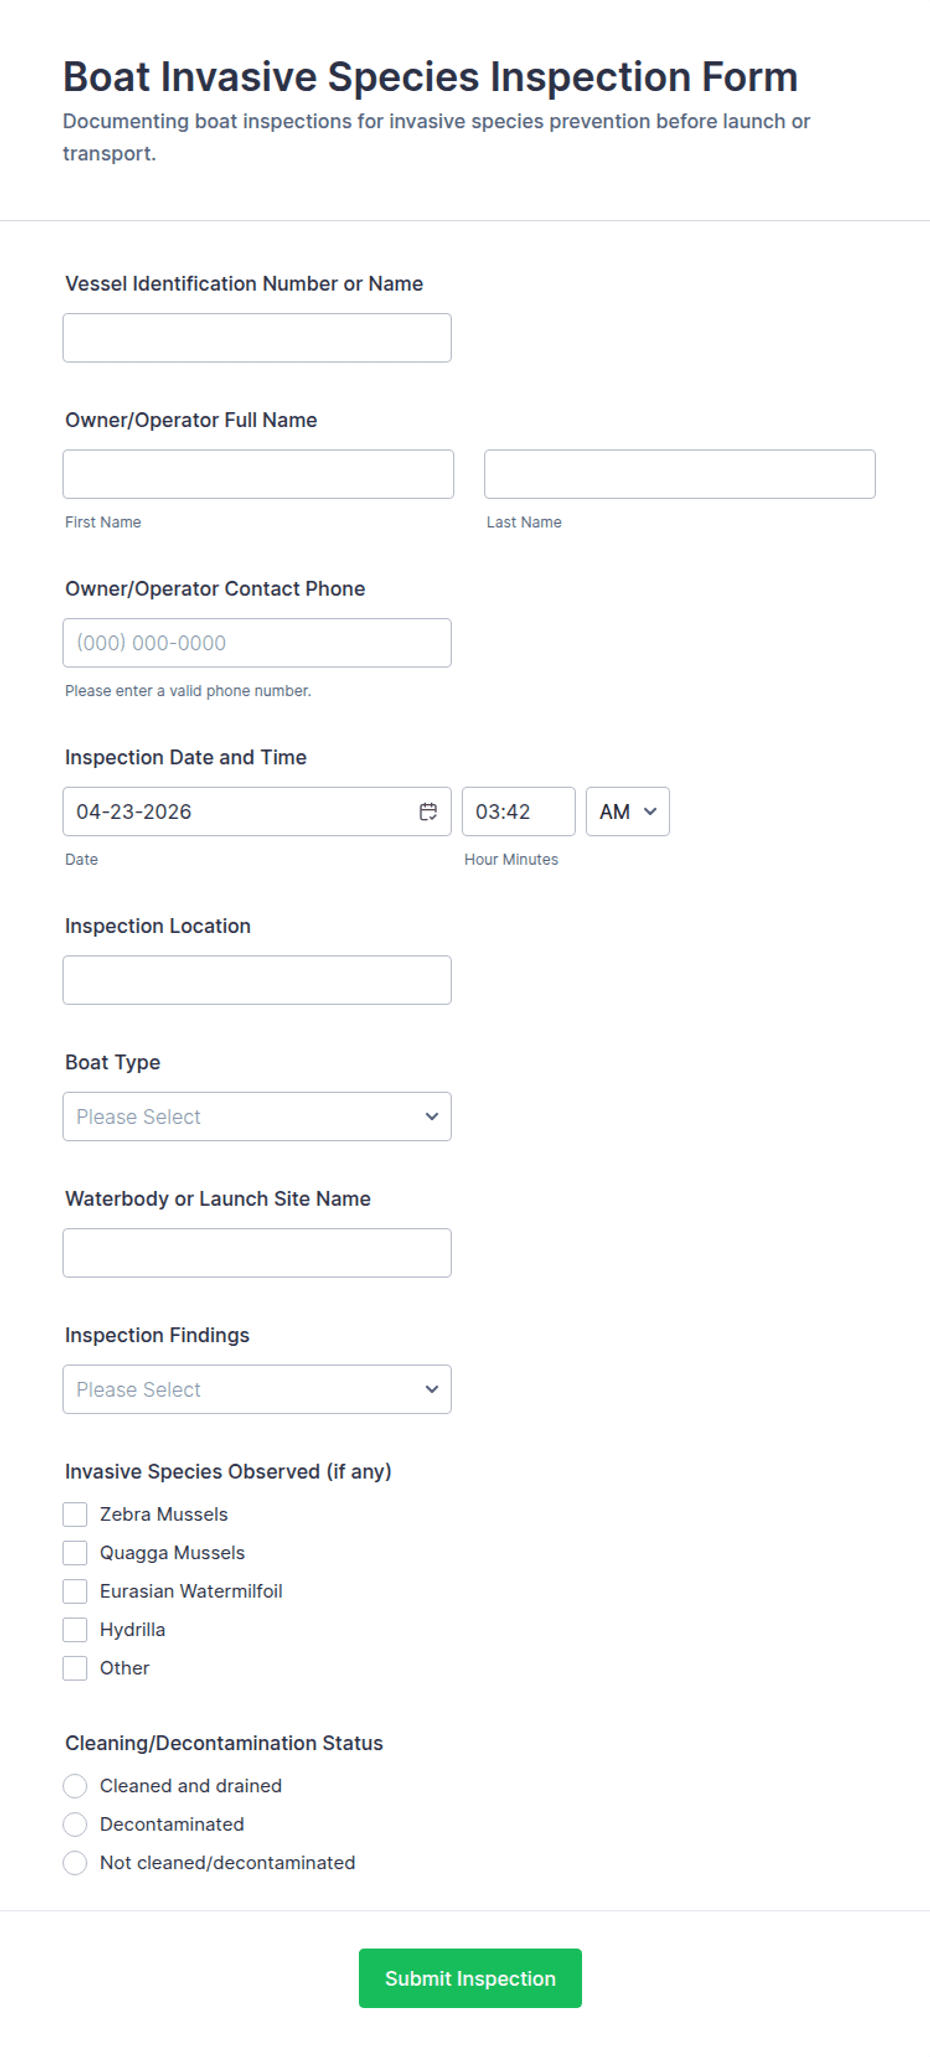
Task: Toggle the Other species checkbox
Action: [75, 1668]
